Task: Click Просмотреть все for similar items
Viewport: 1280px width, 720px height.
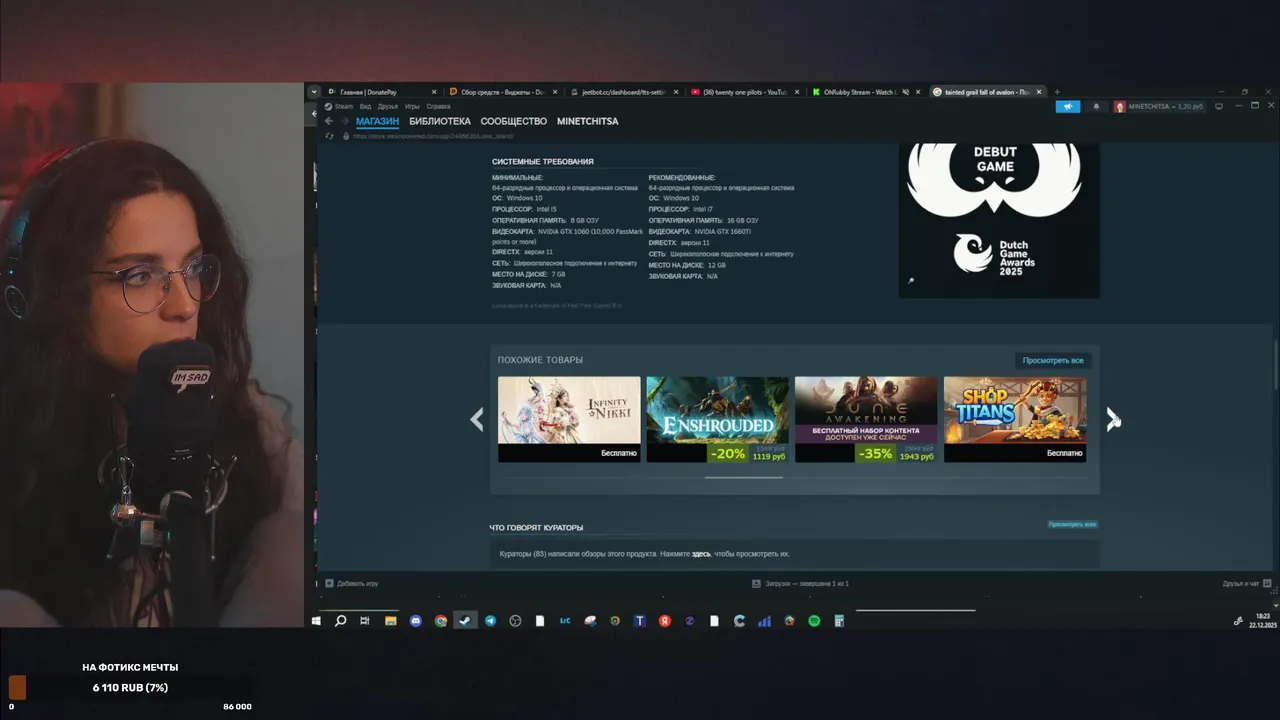Action: [x=1053, y=360]
